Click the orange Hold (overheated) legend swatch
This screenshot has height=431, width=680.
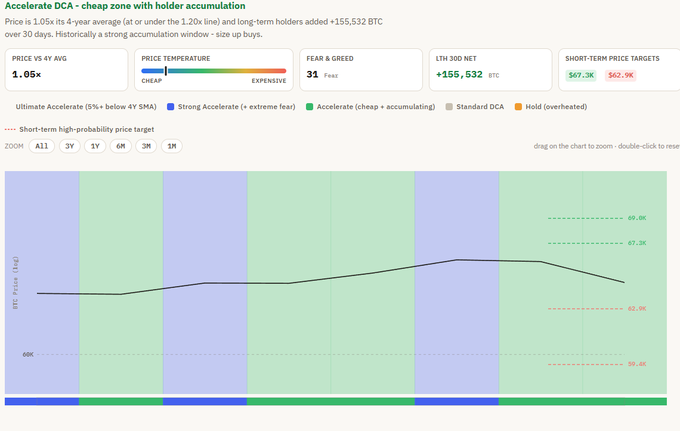(518, 107)
